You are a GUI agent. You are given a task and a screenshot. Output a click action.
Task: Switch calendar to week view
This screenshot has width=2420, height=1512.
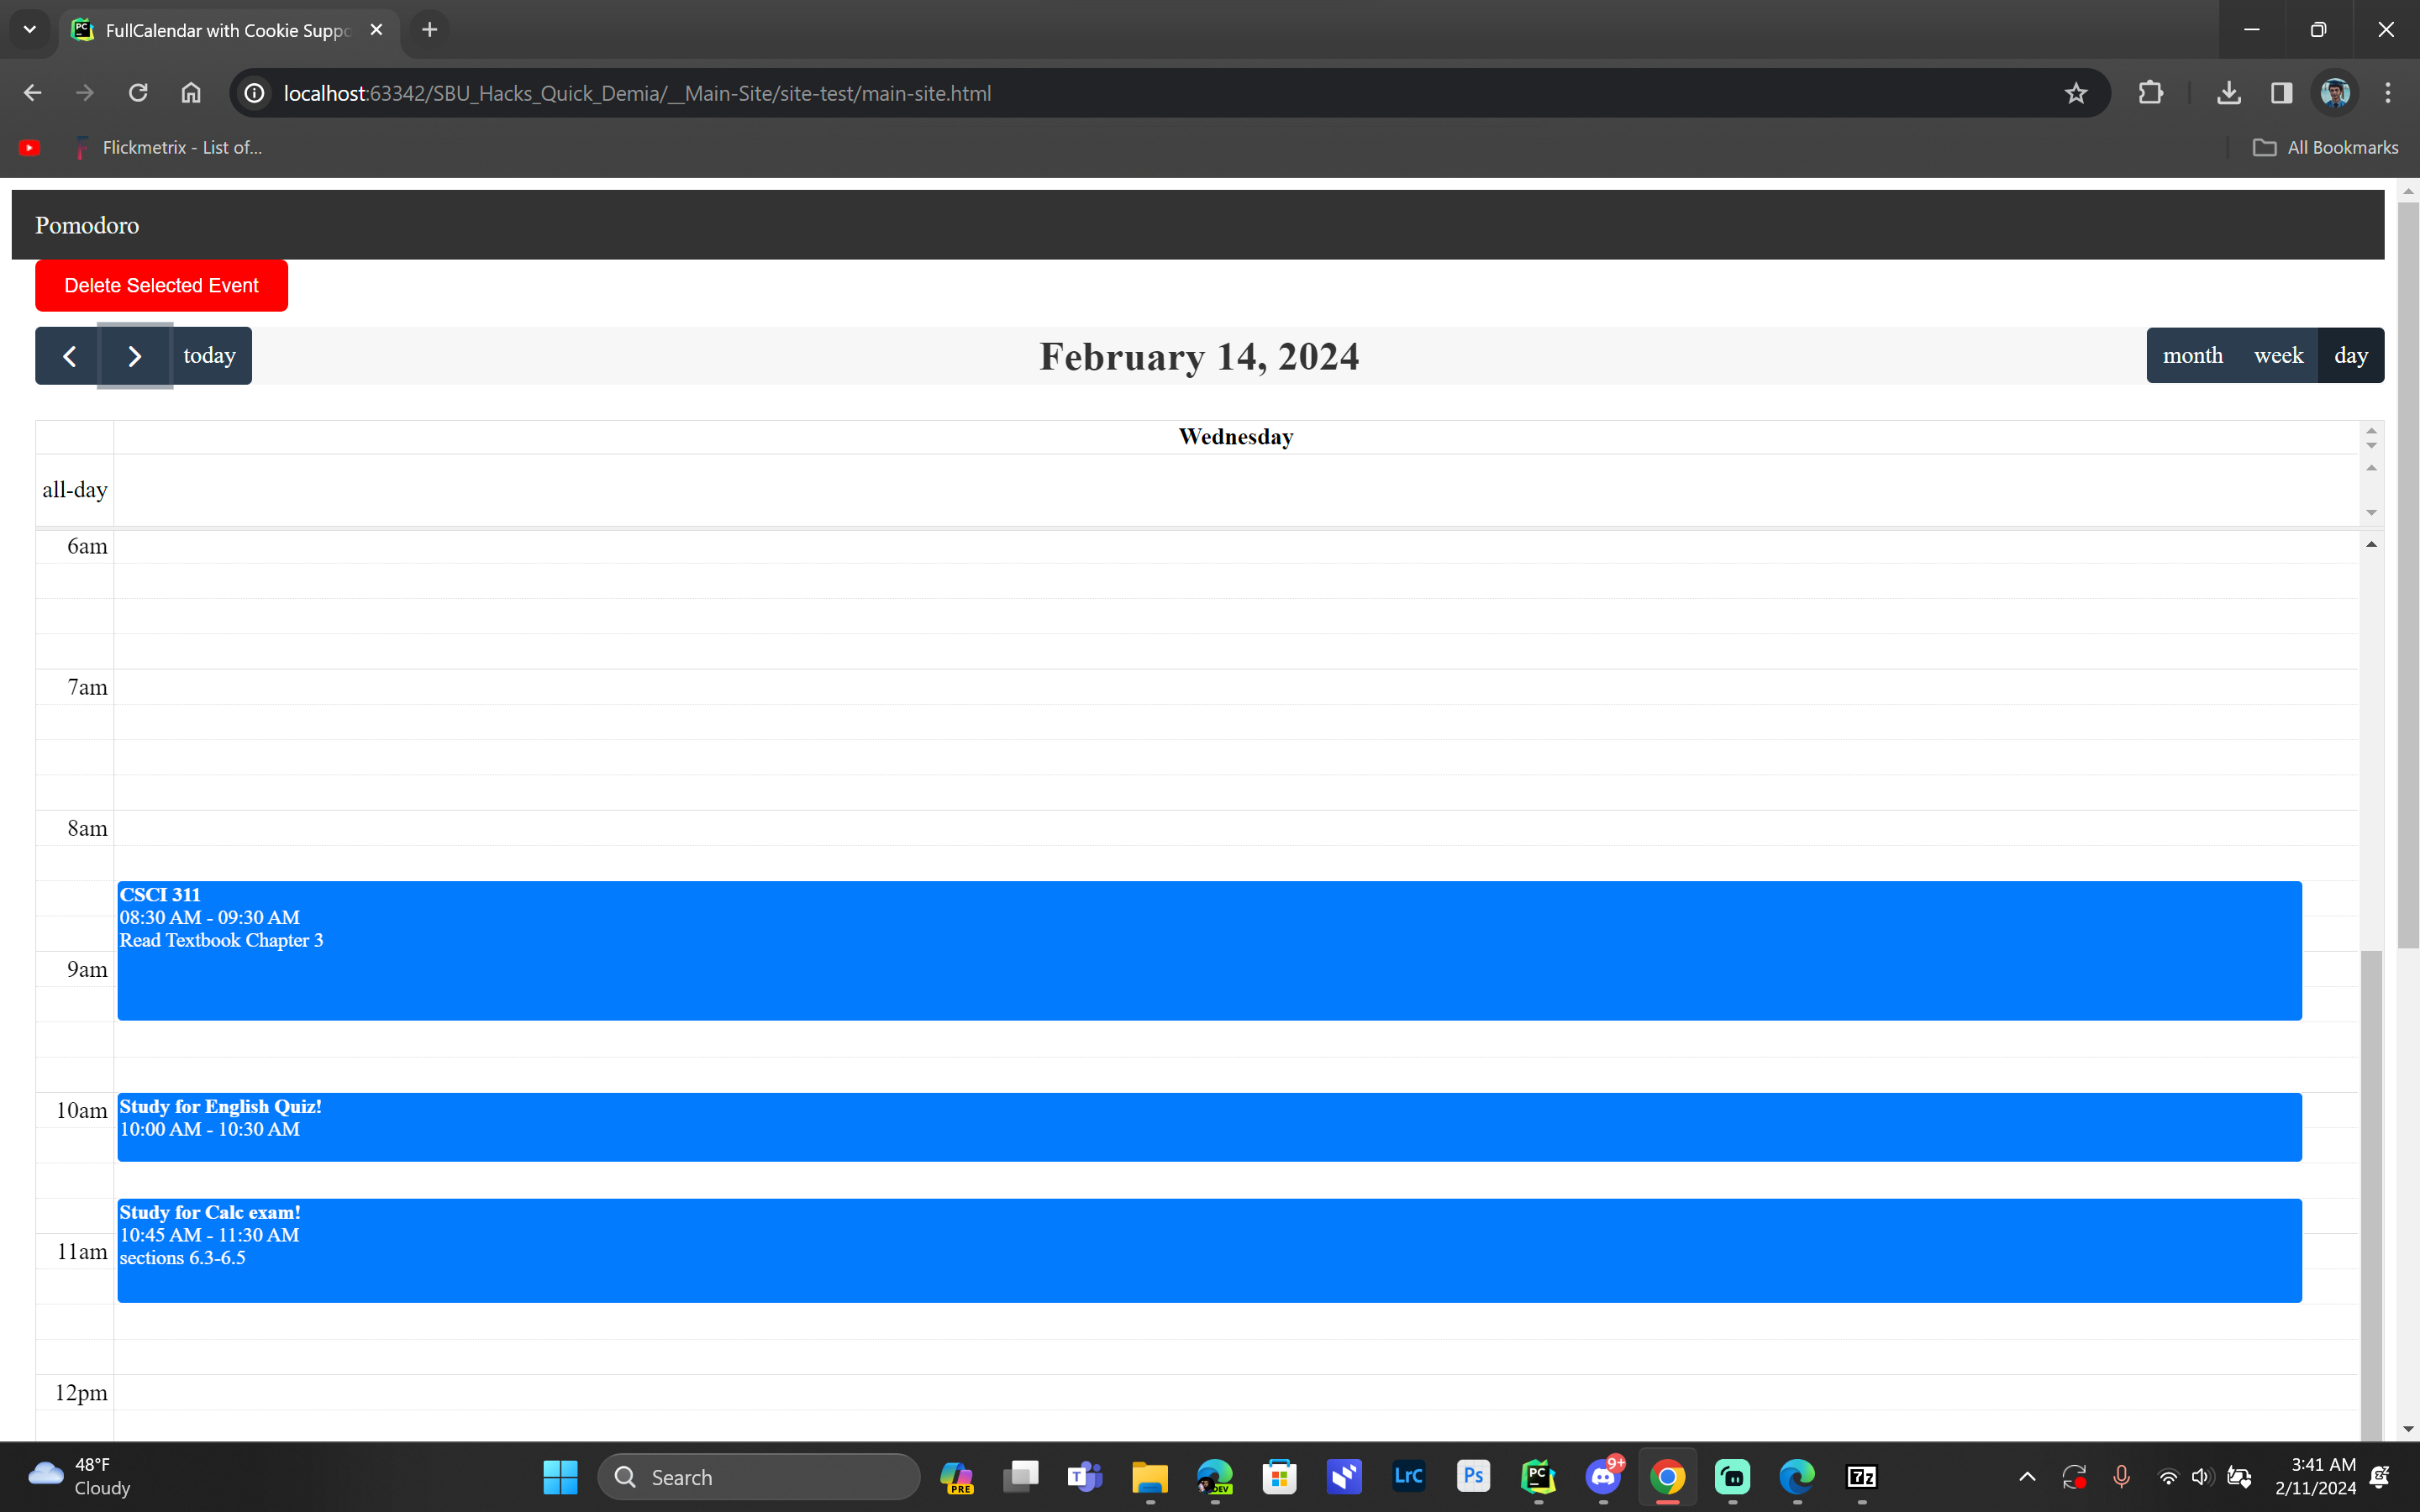click(x=2278, y=356)
